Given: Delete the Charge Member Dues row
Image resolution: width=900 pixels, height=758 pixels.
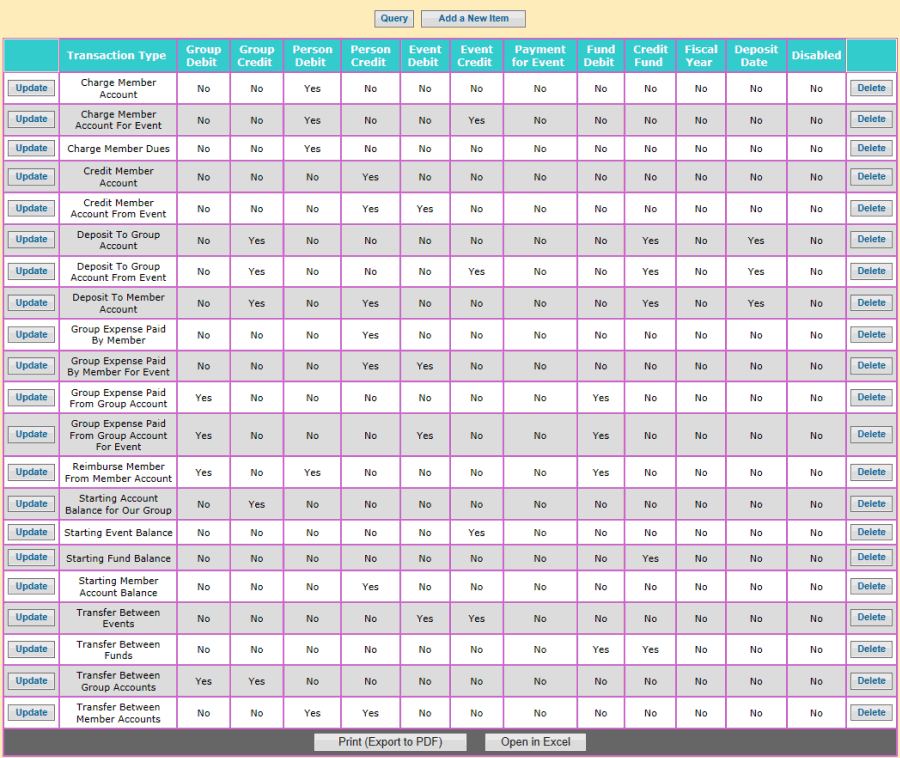Looking at the screenshot, I should (x=871, y=148).
